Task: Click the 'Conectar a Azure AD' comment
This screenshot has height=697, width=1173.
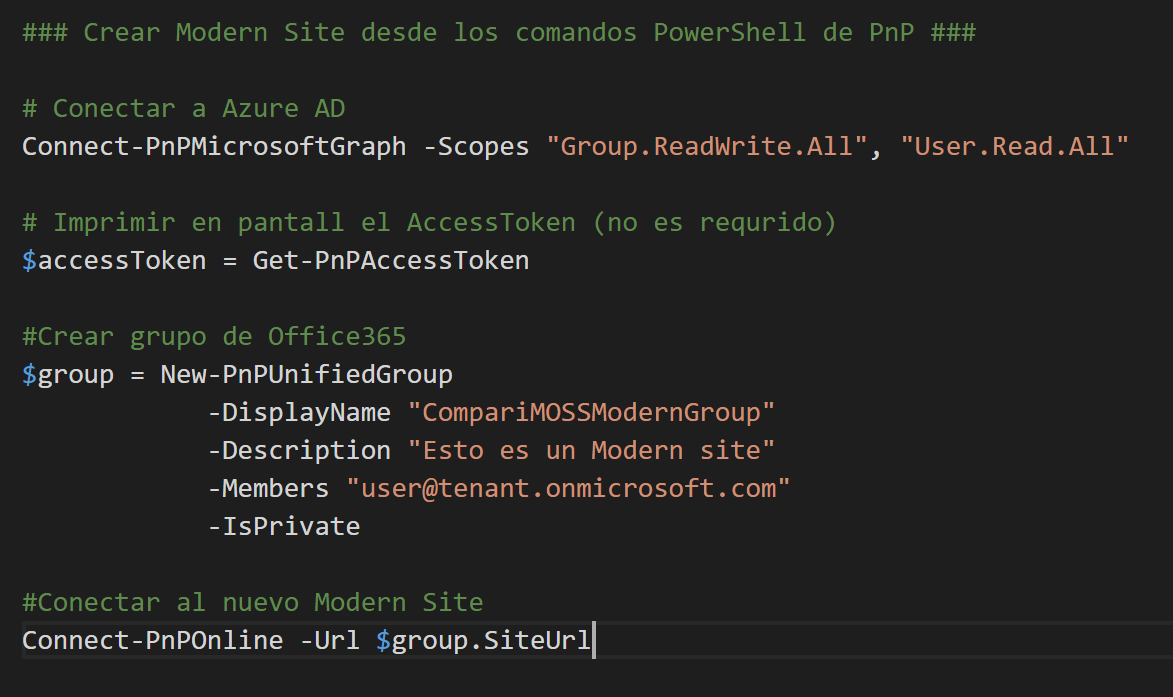Action: [184, 107]
